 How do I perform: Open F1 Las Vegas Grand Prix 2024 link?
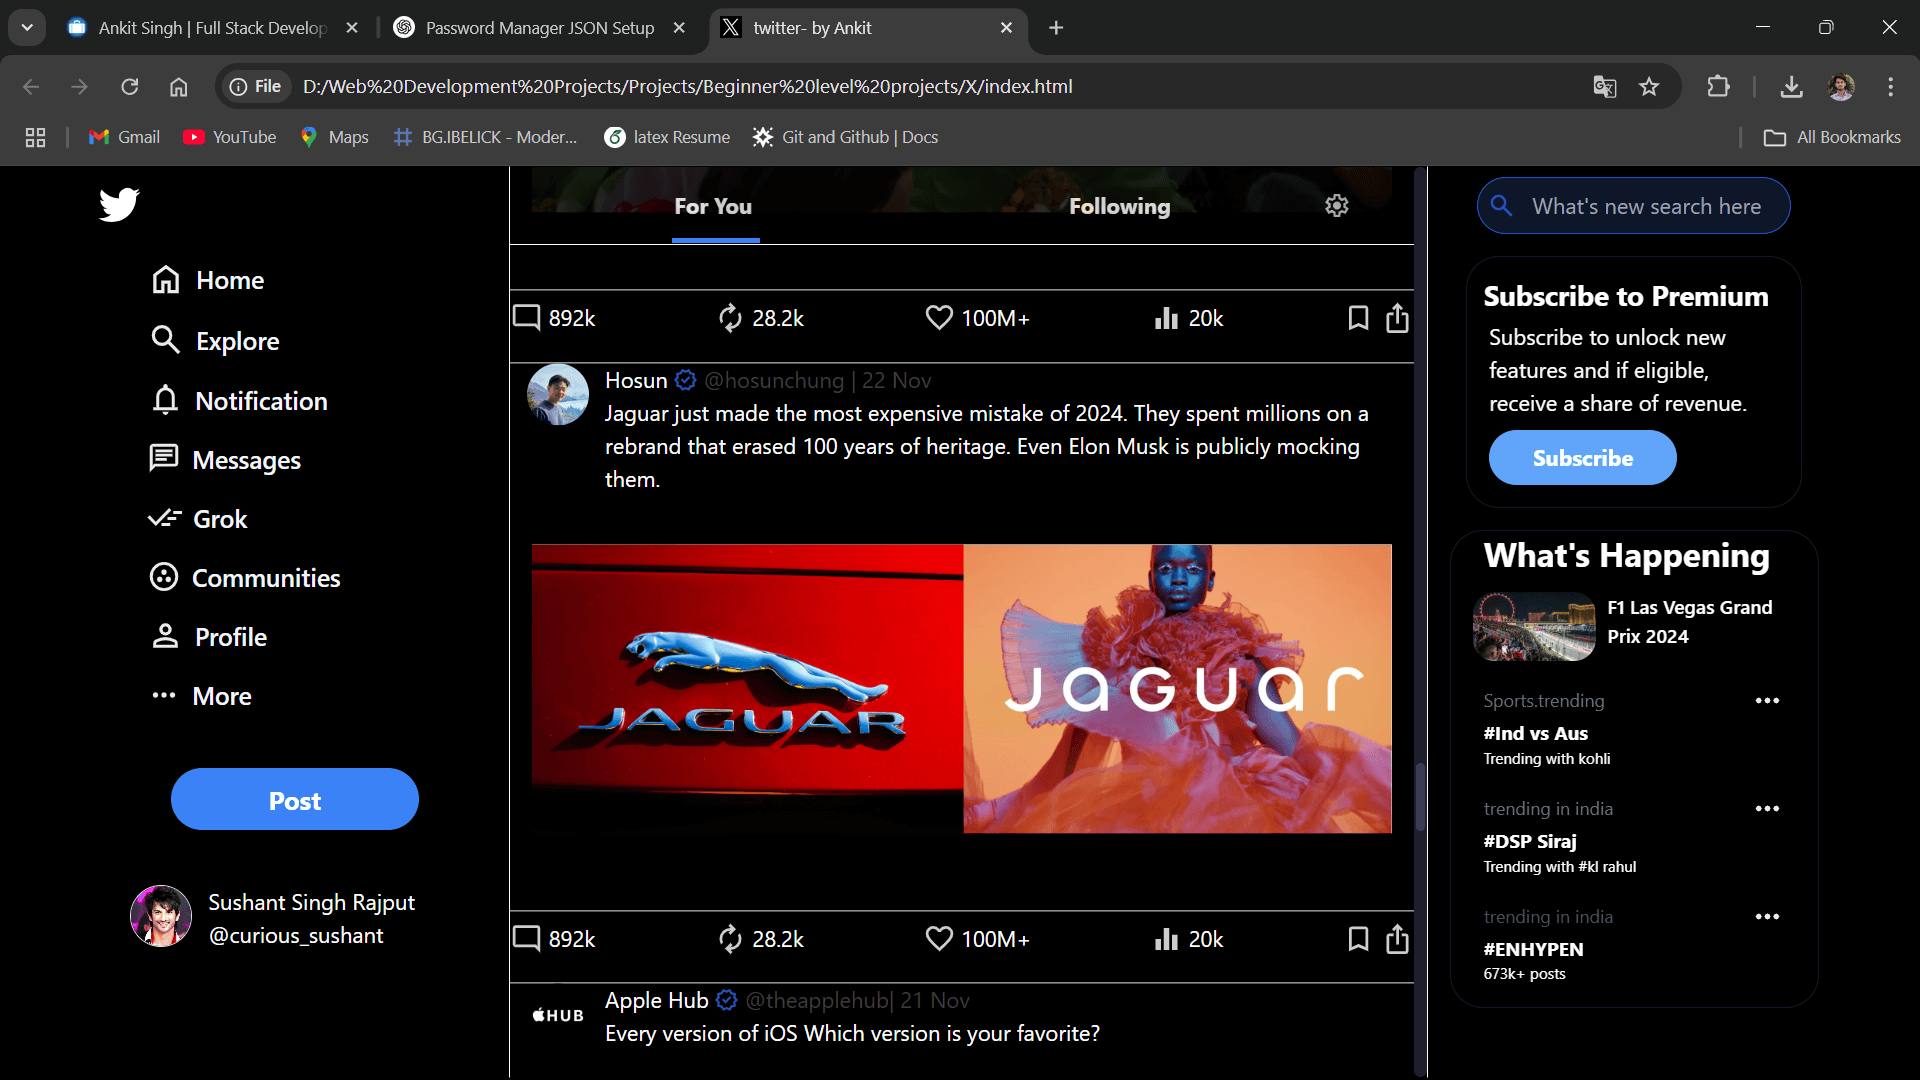[1689, 622]
